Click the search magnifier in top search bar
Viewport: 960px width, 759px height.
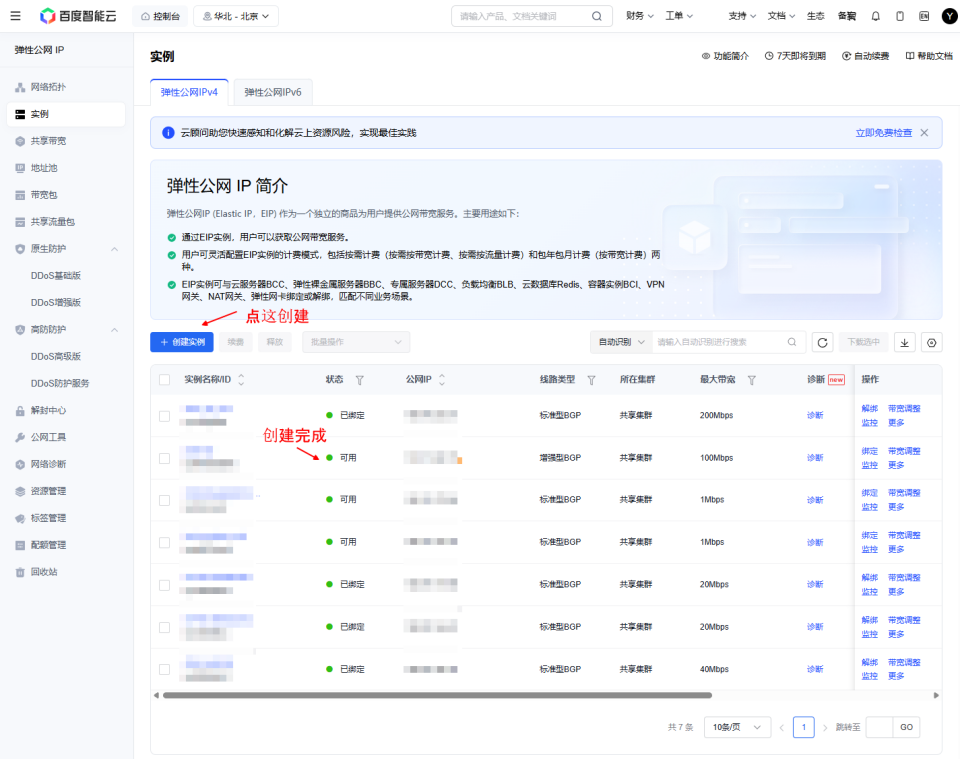click(596, 17)
